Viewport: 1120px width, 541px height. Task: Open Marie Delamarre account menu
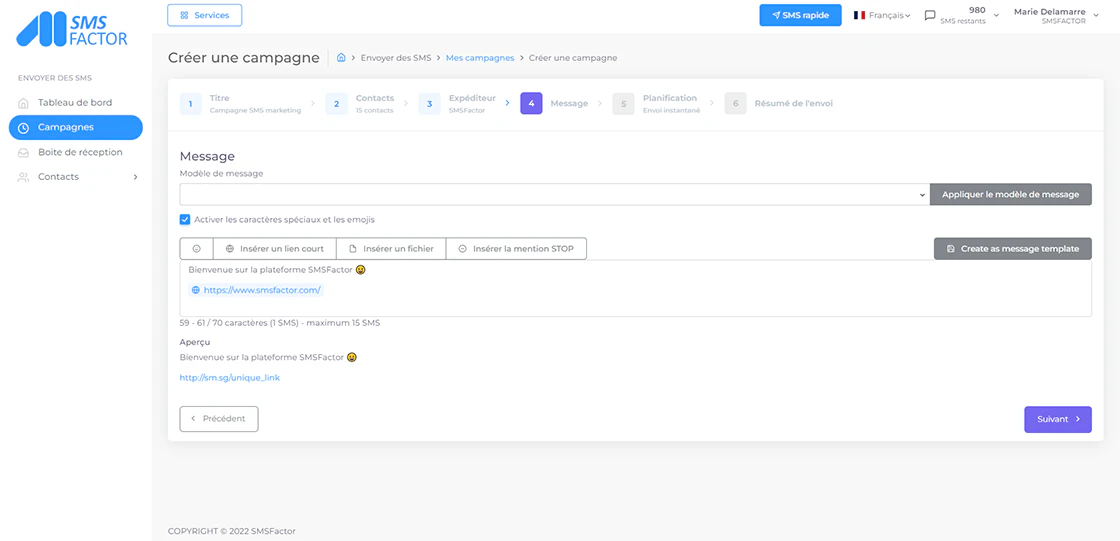pos(1054,16)
